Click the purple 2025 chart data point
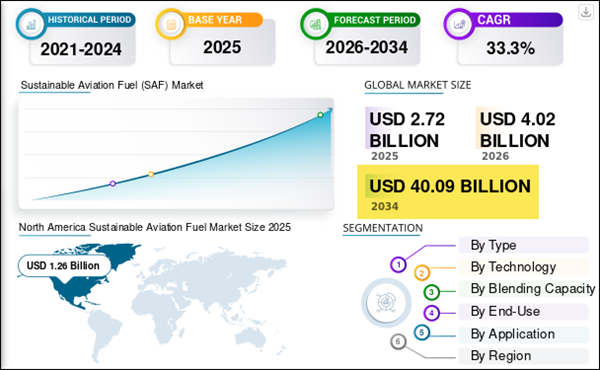Image resolution: width=600 pixels, height=370 pixels. (x=112, y=184)
